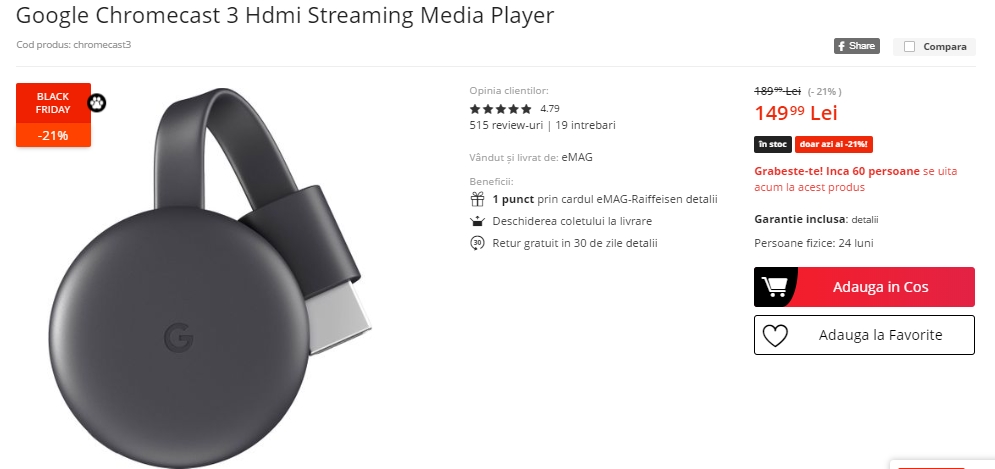This screenshot has height=469, width=995.
Task: Click the Chromecast product image
Action: (209, 277)
